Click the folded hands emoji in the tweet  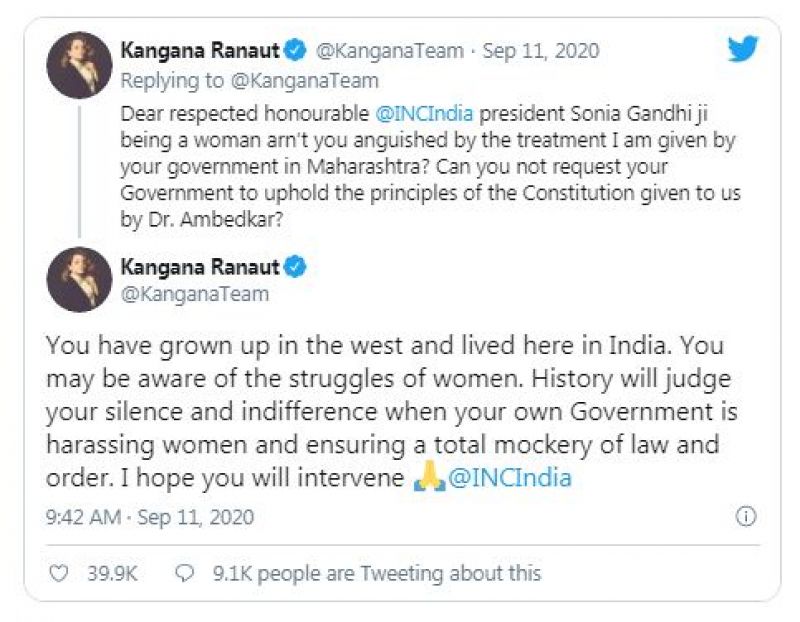[427, 478]
